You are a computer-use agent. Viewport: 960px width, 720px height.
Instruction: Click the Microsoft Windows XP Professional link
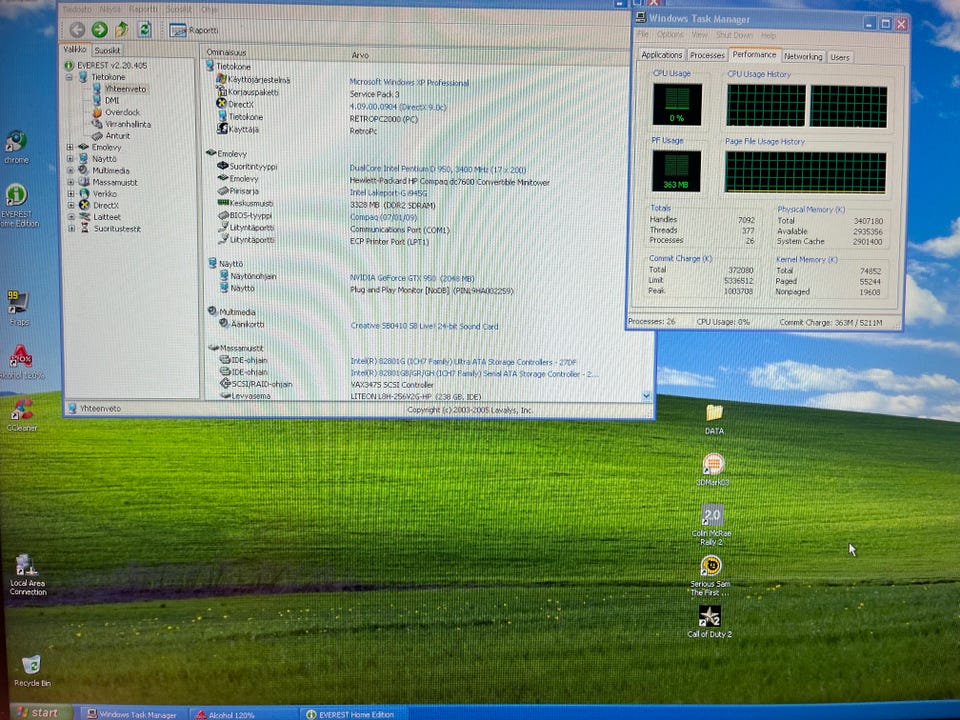tap(409, 82)
